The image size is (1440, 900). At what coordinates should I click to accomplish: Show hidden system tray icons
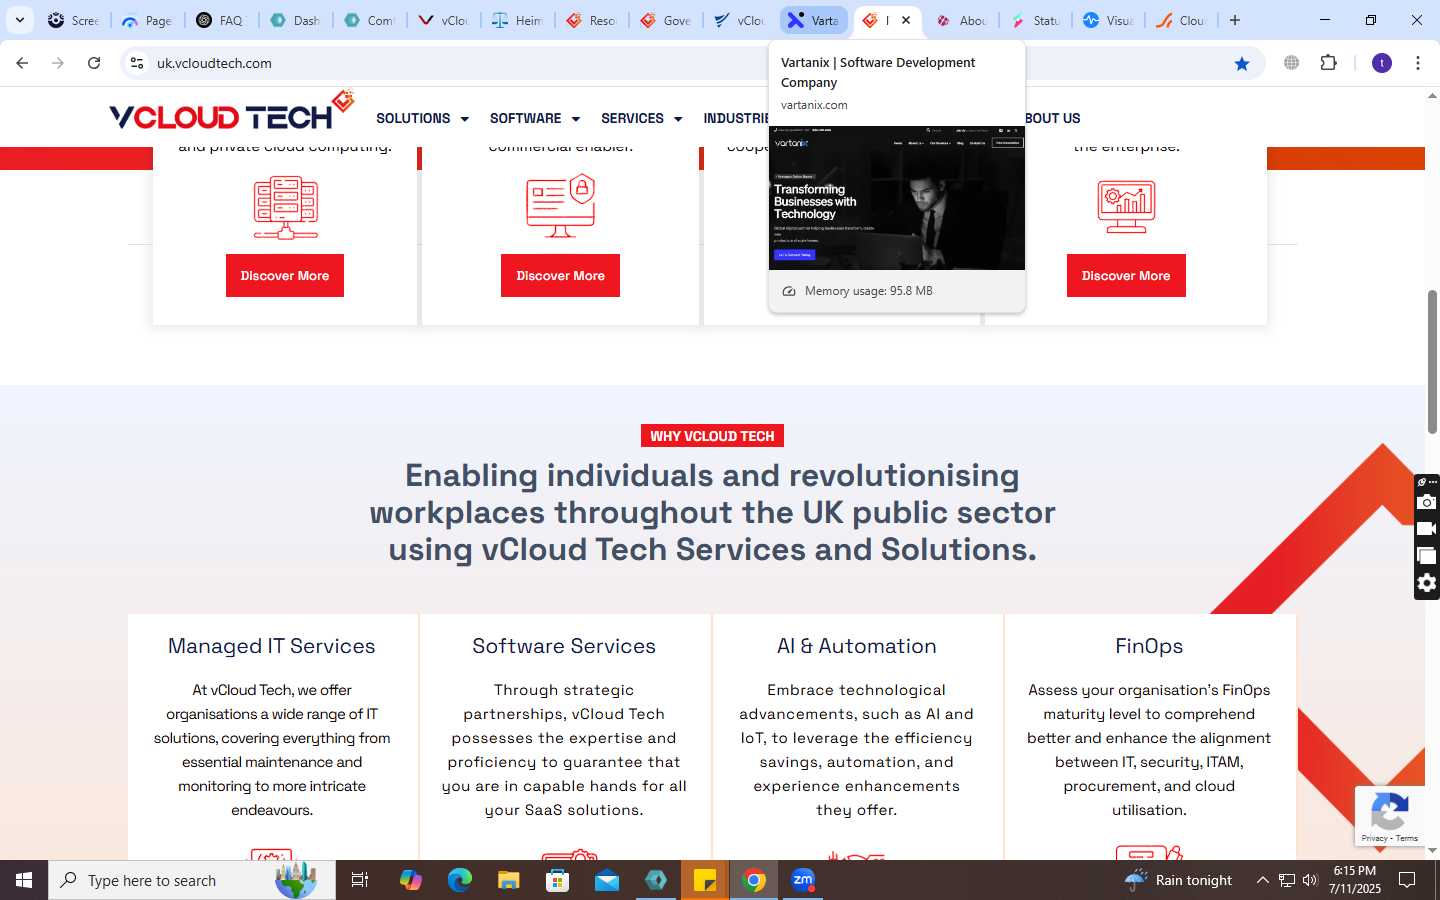[x=1262, y=880]
